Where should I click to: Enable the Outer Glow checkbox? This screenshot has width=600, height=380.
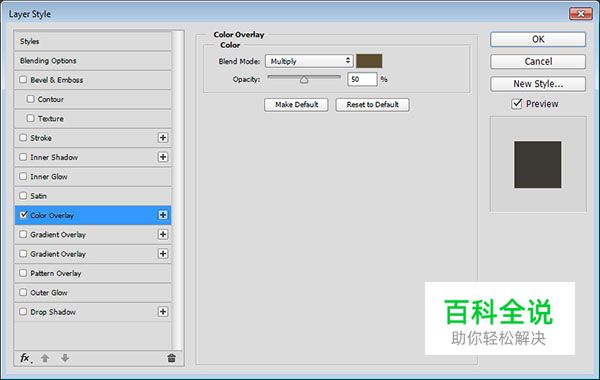point(23,292)
